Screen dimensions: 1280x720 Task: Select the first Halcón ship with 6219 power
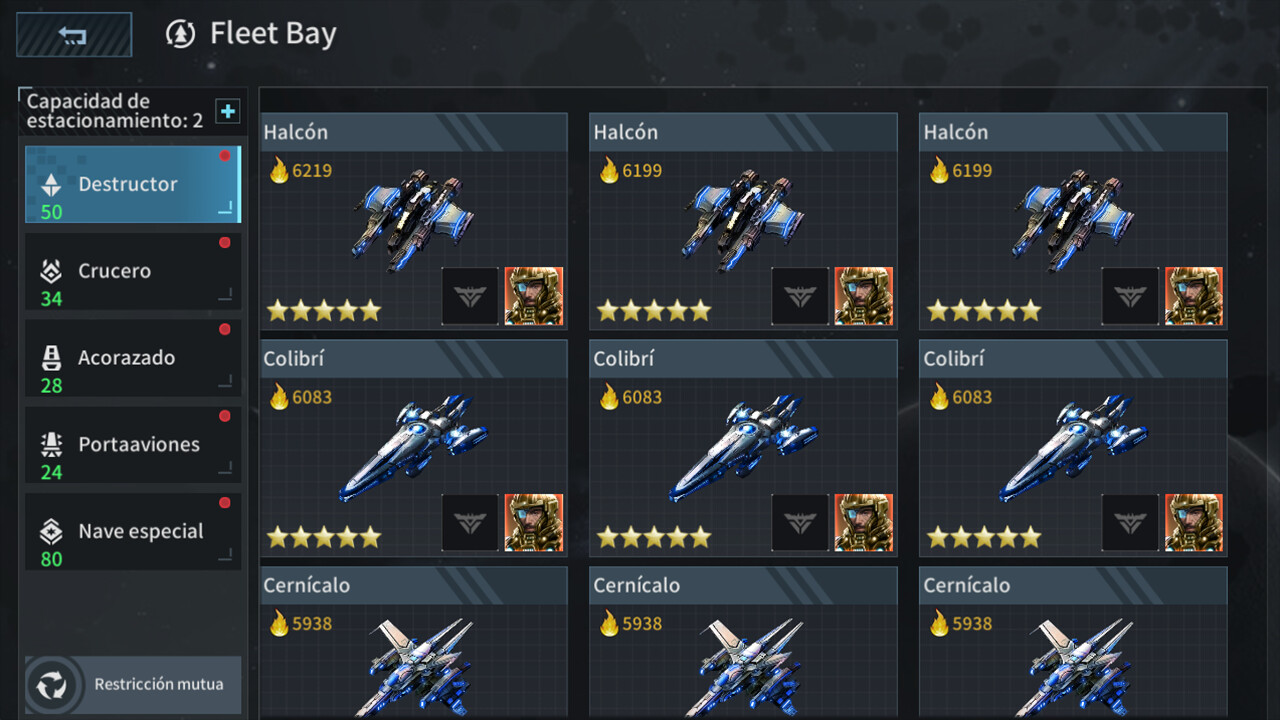click(414, 221)
